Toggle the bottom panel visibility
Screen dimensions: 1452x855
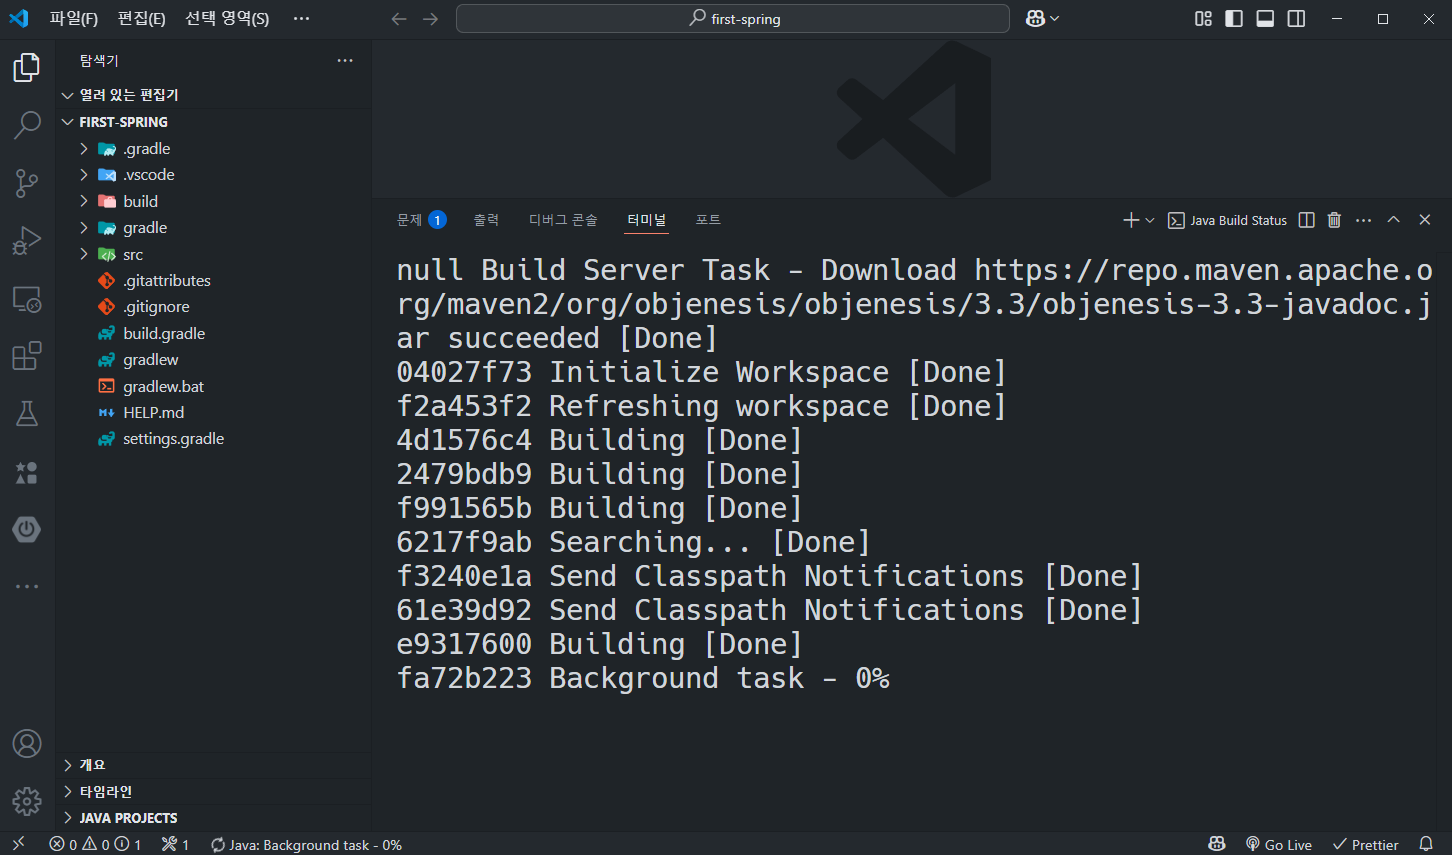1265,19
